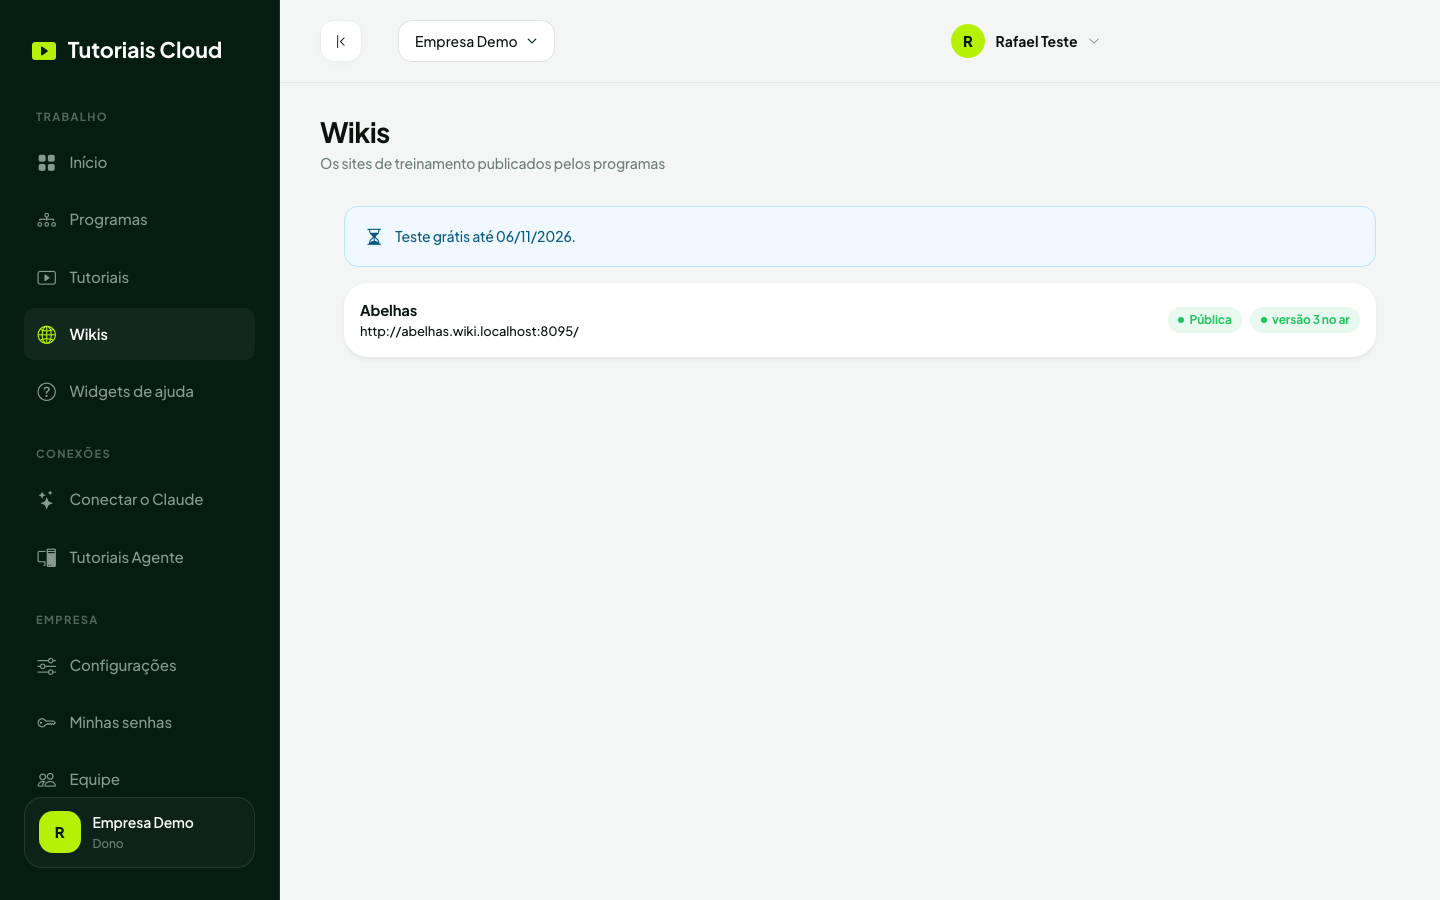Click the Teste grátis até 06/11/2026 text

click(x=485, y=237)
